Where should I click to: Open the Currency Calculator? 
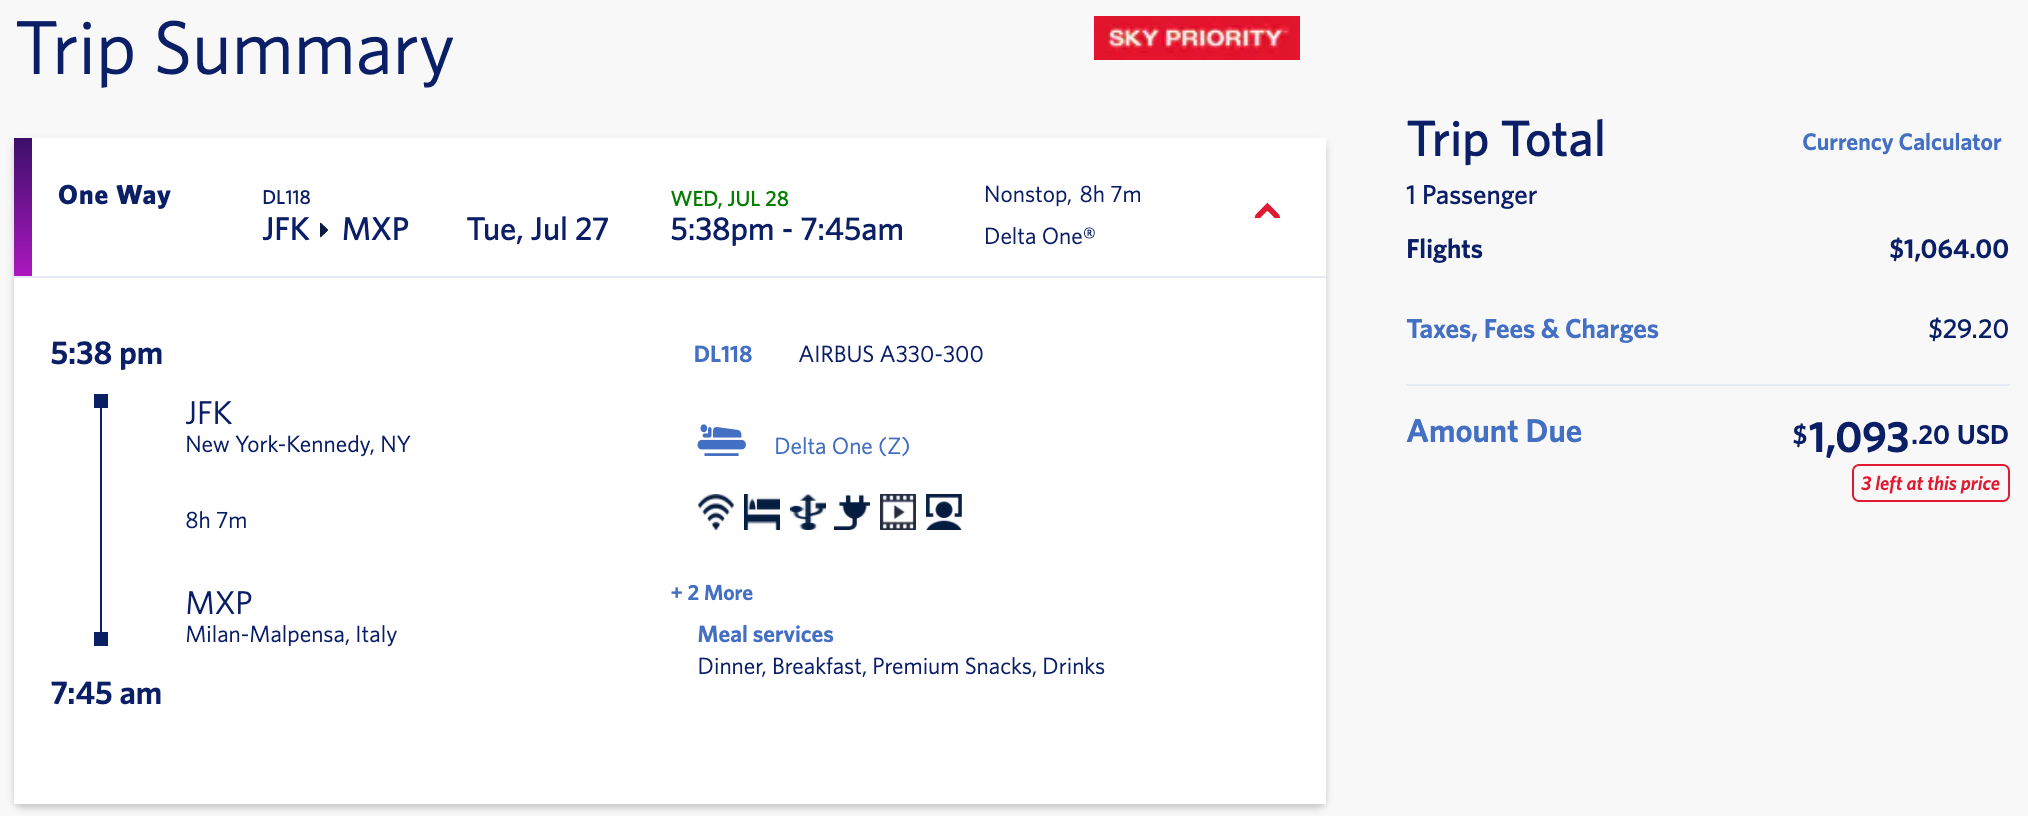(x=1901, y=142)
